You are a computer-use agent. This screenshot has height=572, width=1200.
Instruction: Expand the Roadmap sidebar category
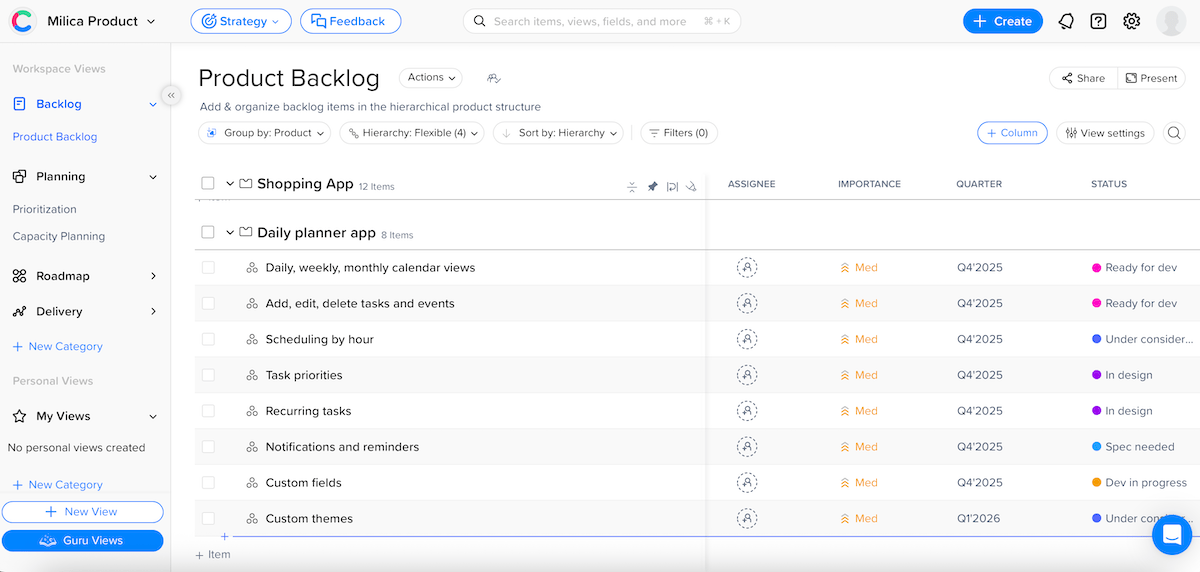(153, 276)
